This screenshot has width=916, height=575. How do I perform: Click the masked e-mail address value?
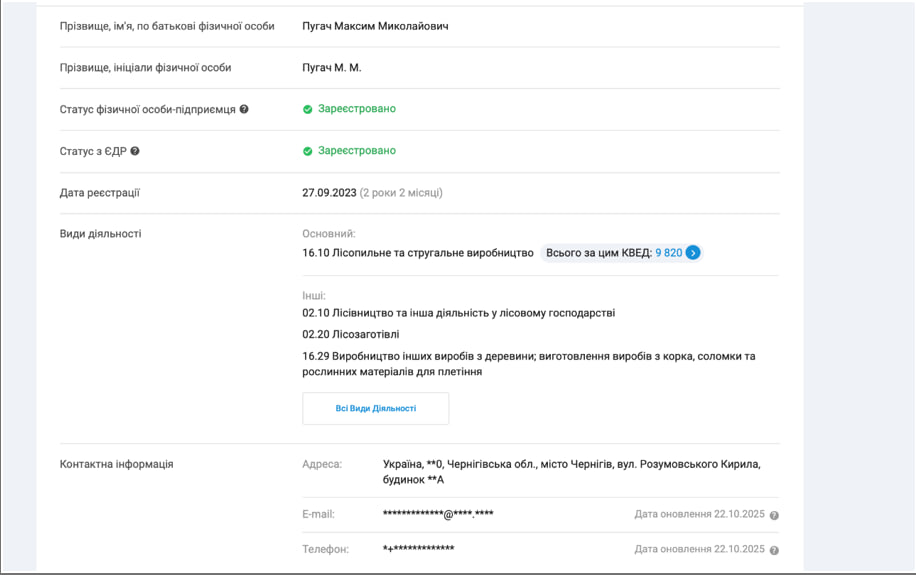tap(438, 514)
